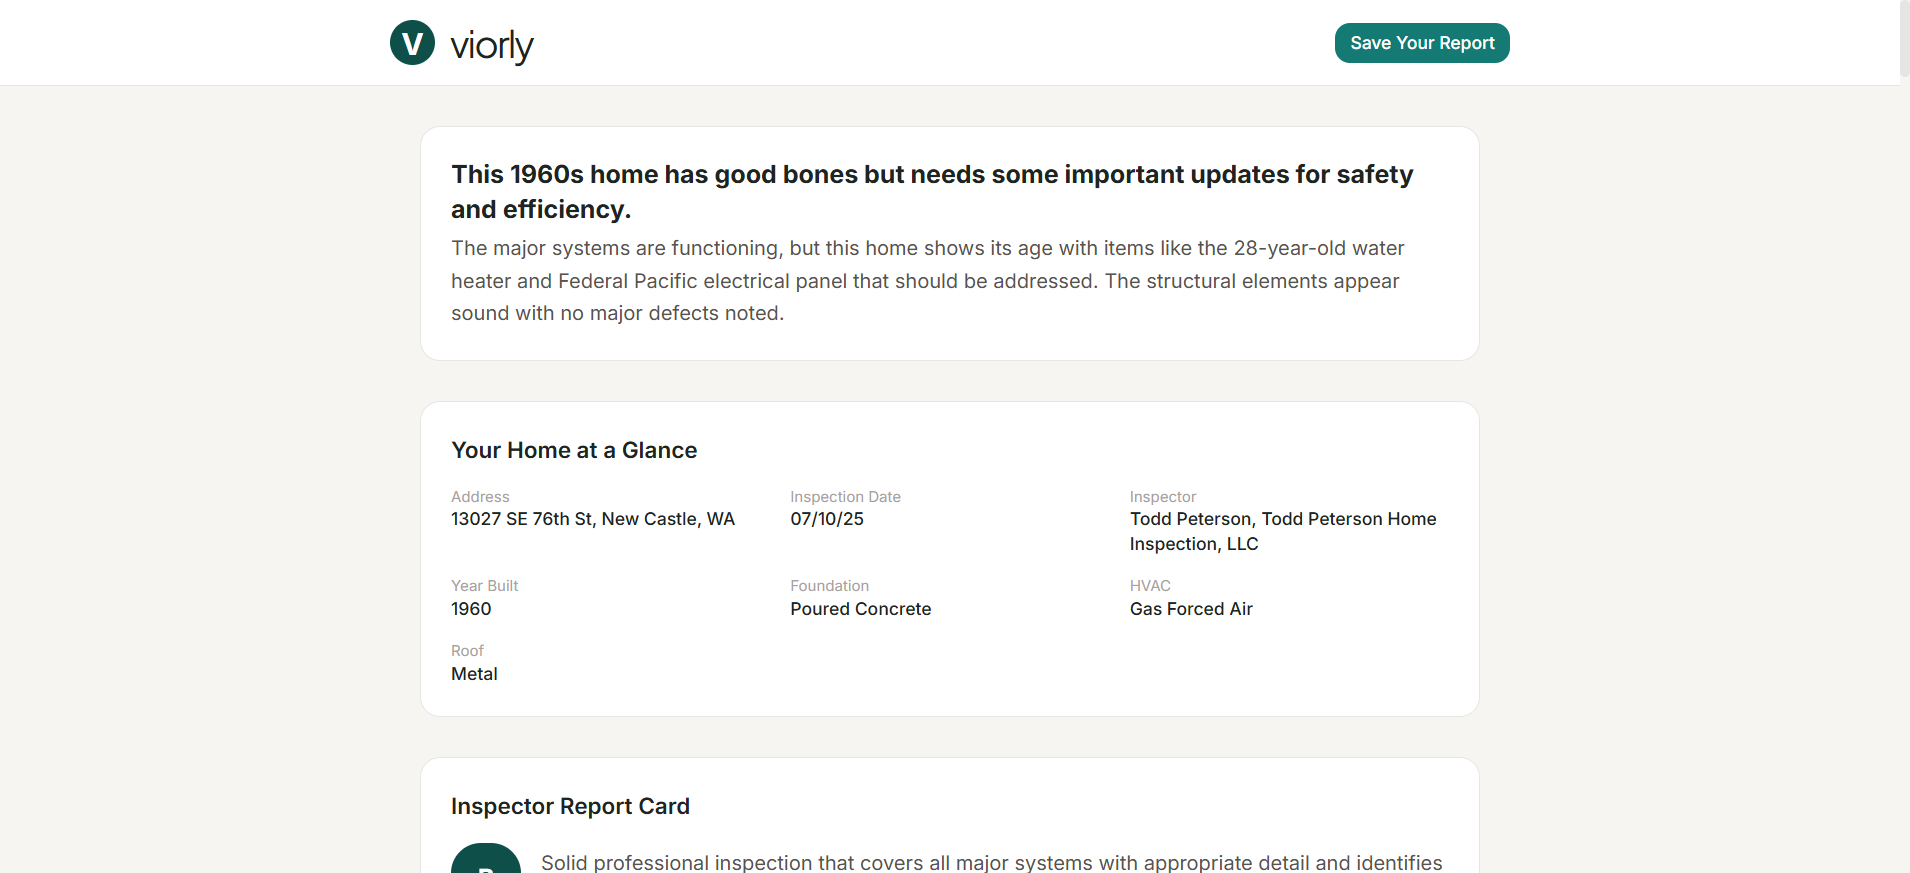
Task: Click the Foundation field label
Action: 829,586
